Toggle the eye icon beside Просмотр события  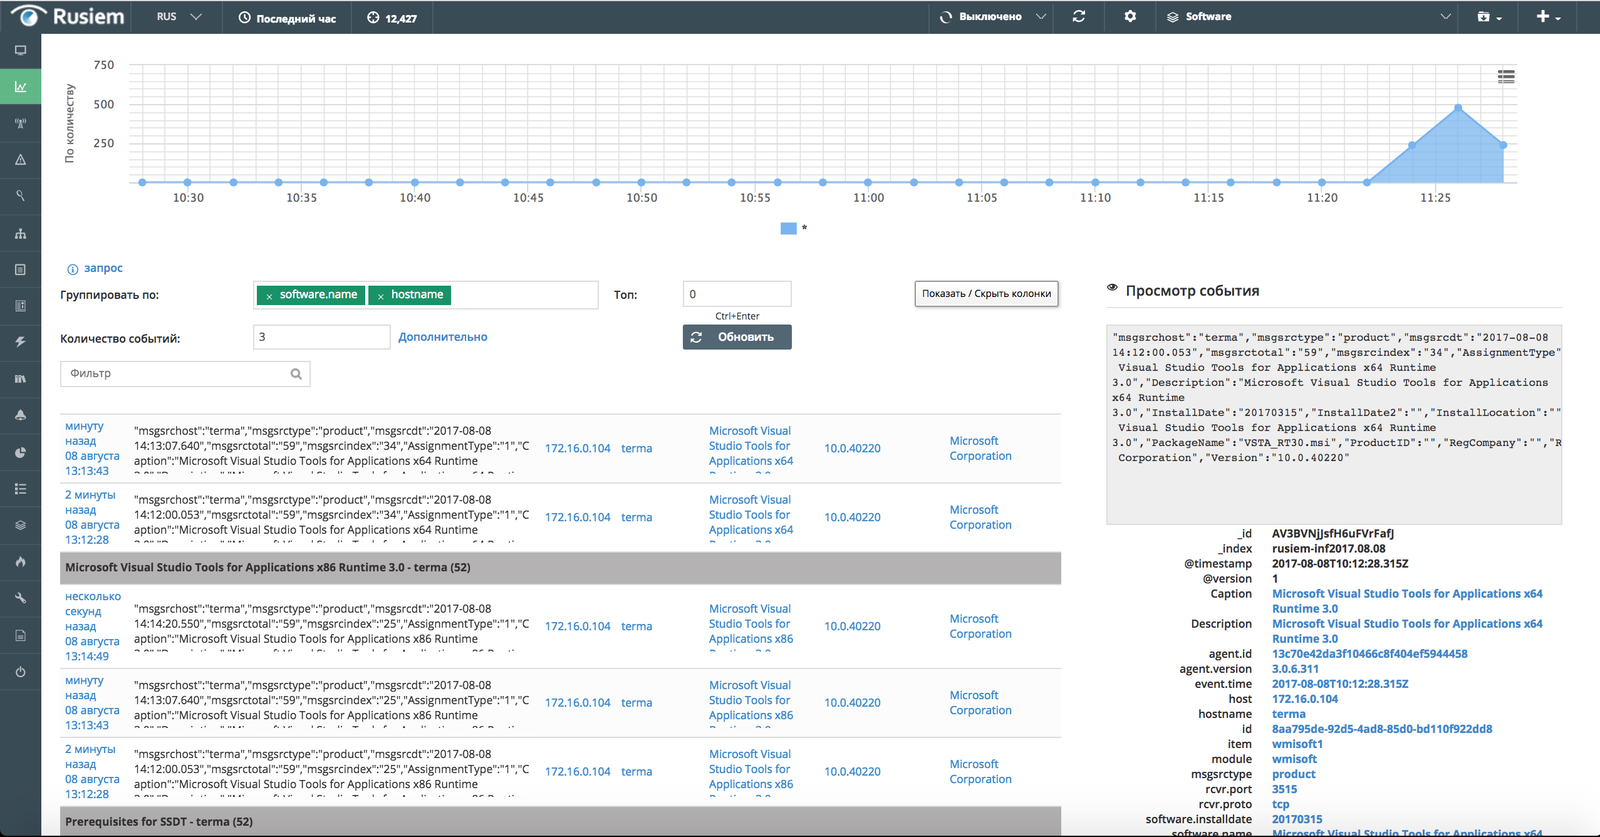[x=1112, y=288]
